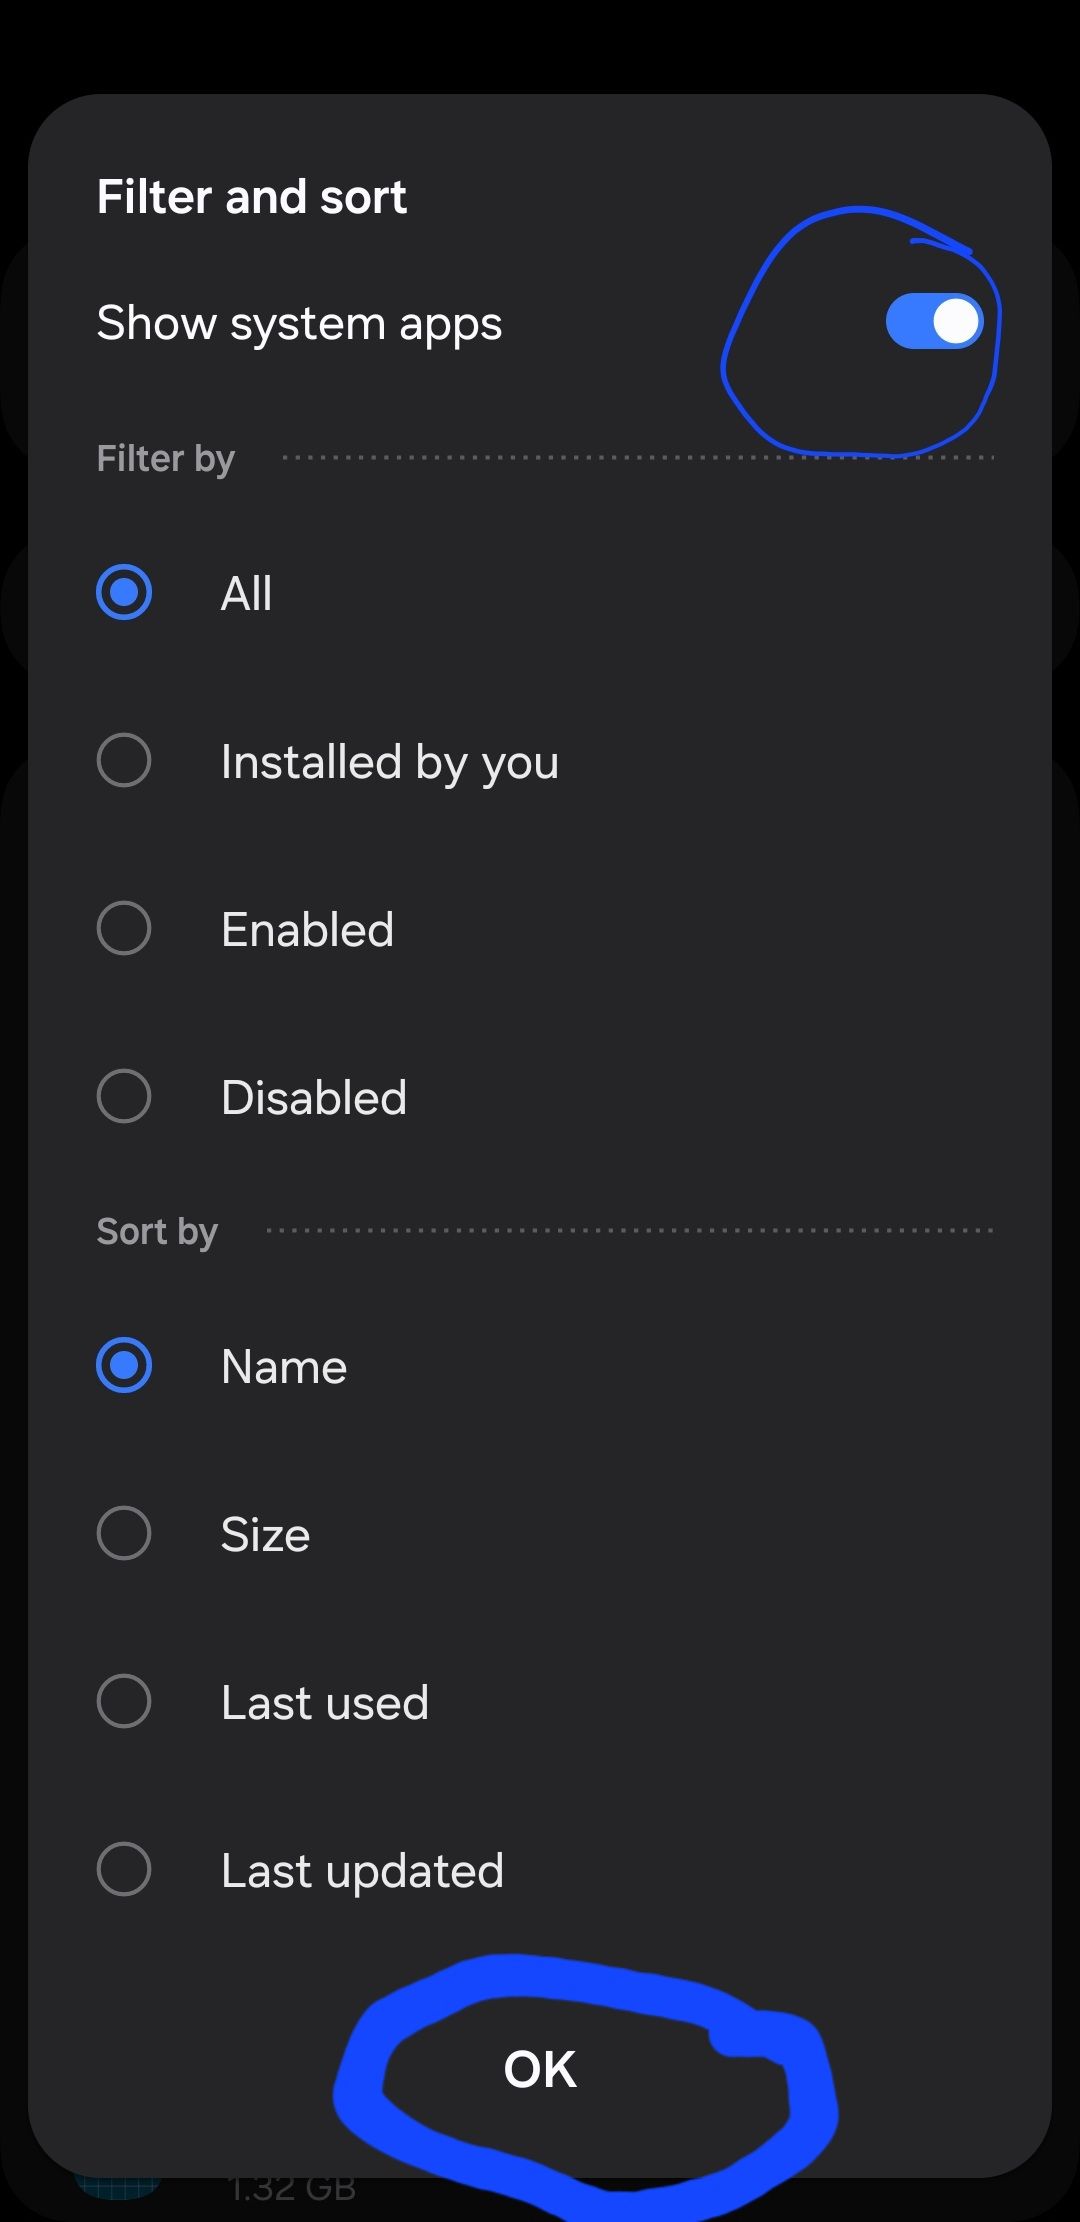Tap the Installed by you text

[x=389, y=763]
